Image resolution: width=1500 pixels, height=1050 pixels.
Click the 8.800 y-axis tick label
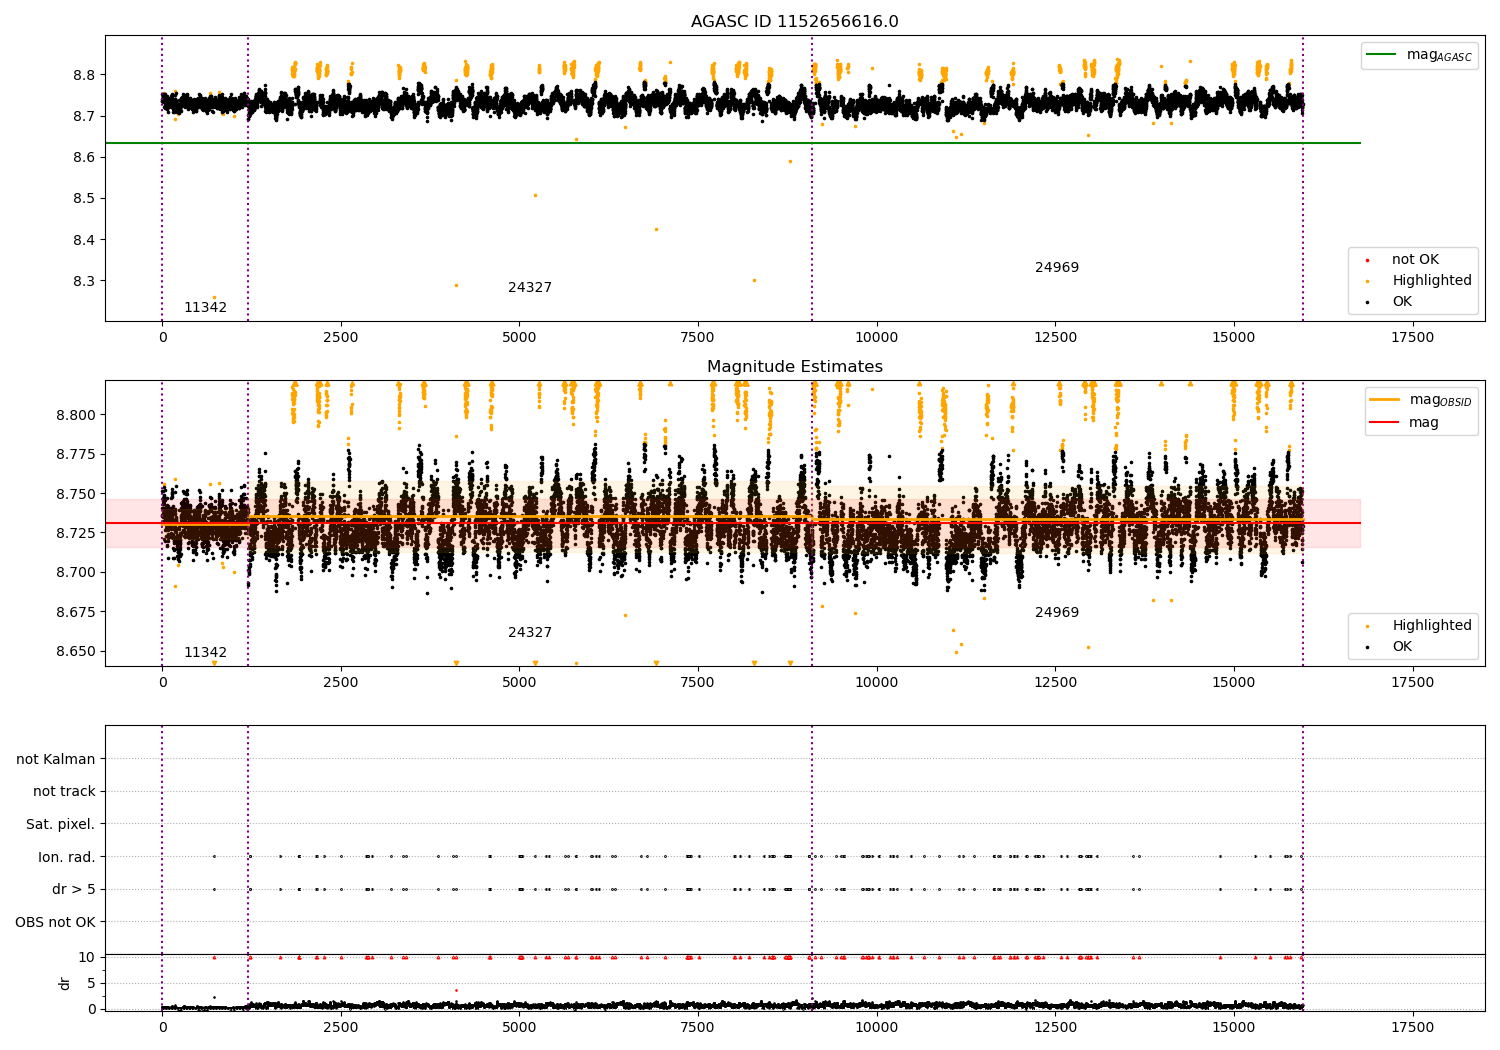pos(77,415)
